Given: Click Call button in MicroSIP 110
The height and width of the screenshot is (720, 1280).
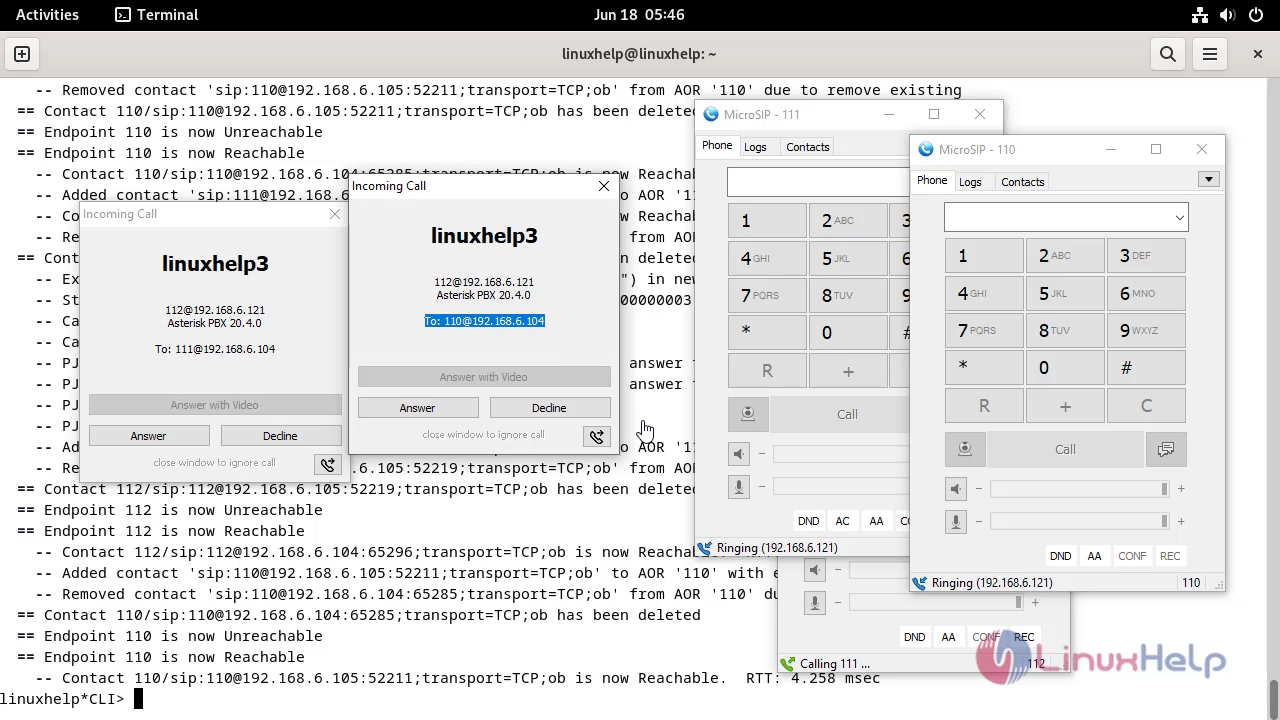Looking at the screenshot, I should [1065, 450].
